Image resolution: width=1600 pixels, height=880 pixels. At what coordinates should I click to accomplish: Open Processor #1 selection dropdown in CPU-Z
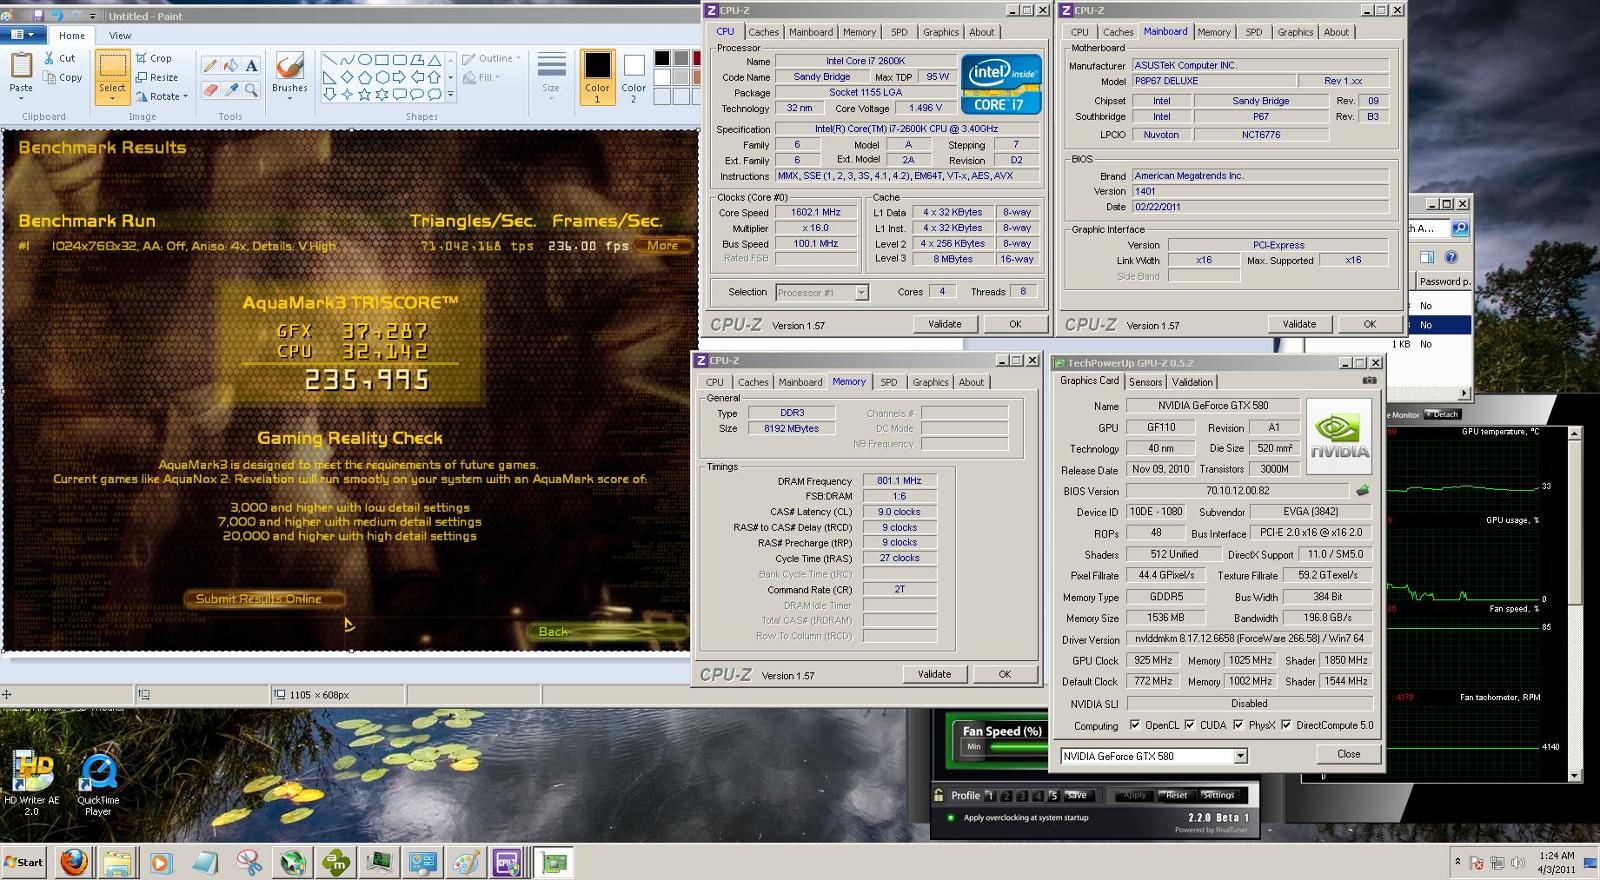861,292
